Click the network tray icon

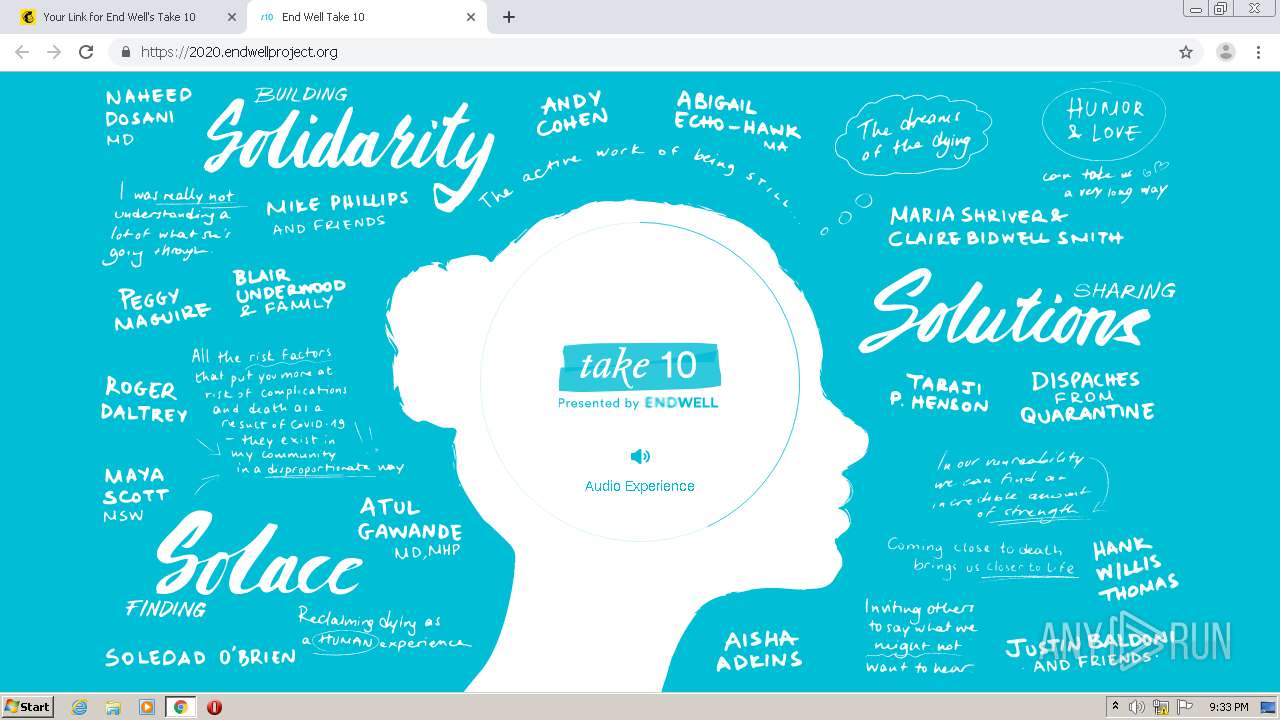tap(1161, 707)
